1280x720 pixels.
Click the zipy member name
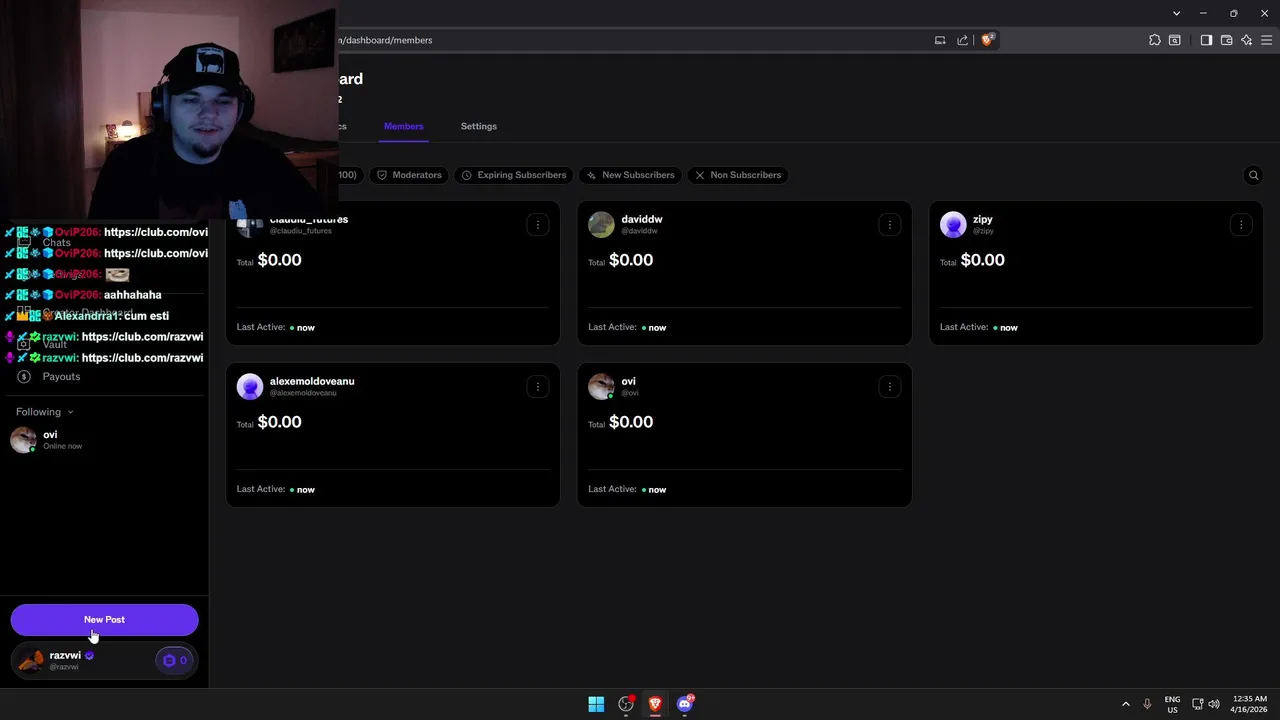(x=982, y=219)
